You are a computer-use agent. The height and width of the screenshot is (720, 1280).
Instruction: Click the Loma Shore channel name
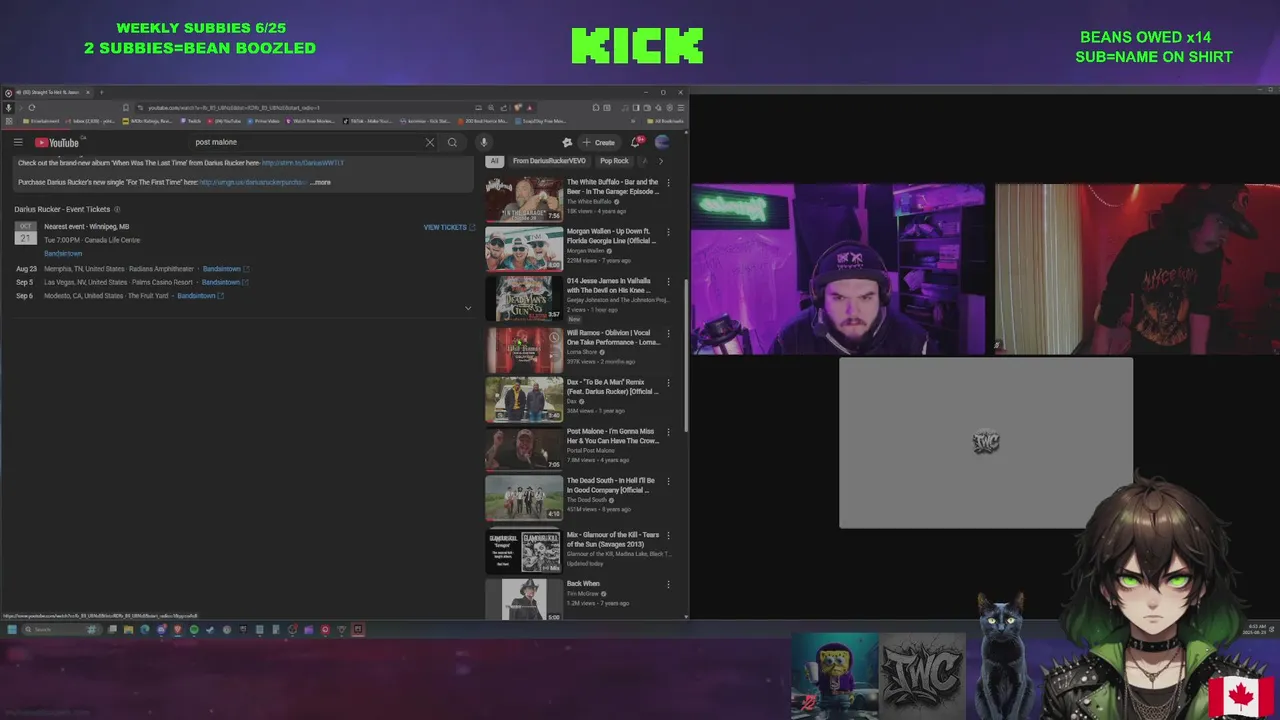point(583,351)
